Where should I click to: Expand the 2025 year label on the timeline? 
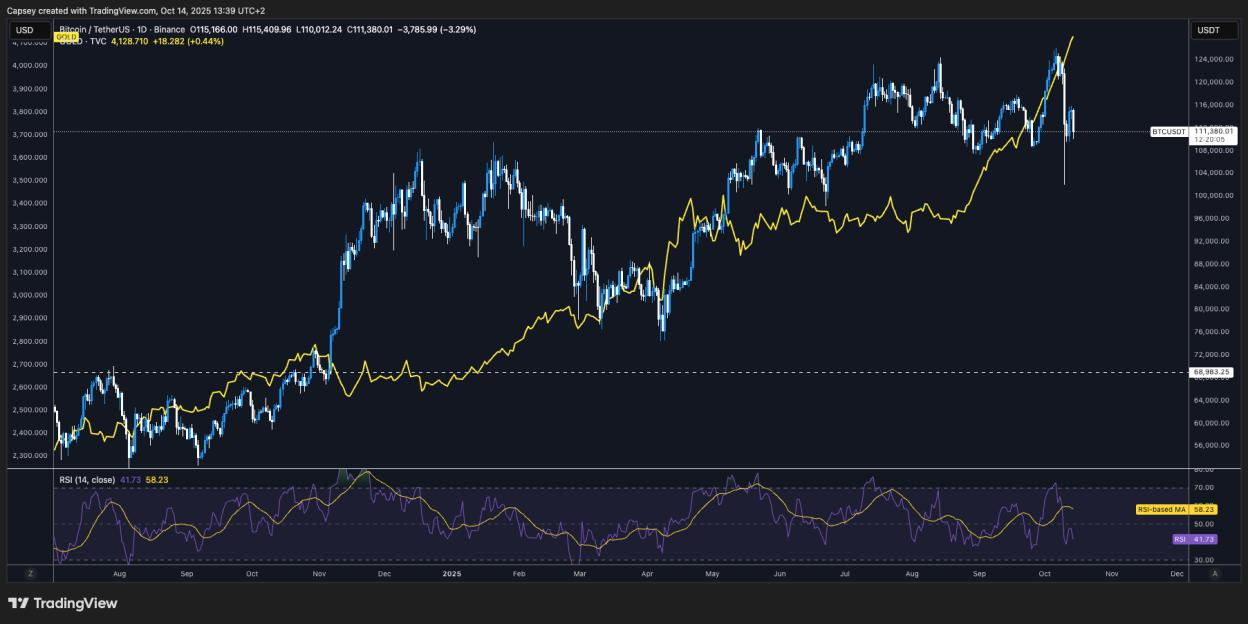pos(450,575)
